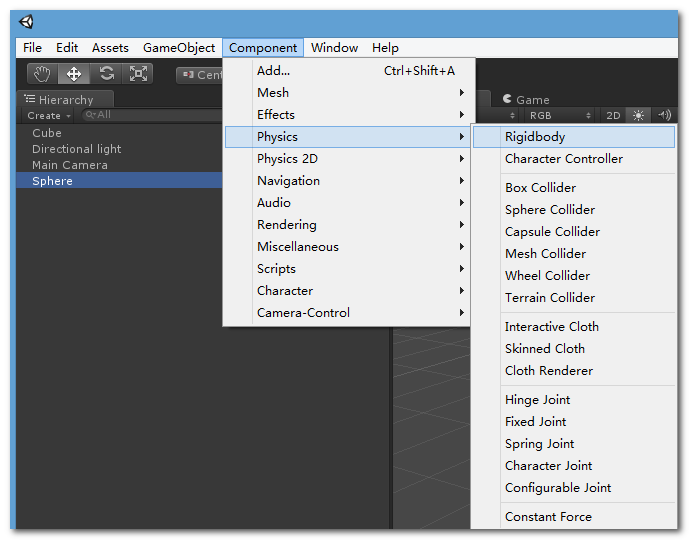The image size is (689, 540).
Task: Open the GameObject menu
Action: click(179, 47)
